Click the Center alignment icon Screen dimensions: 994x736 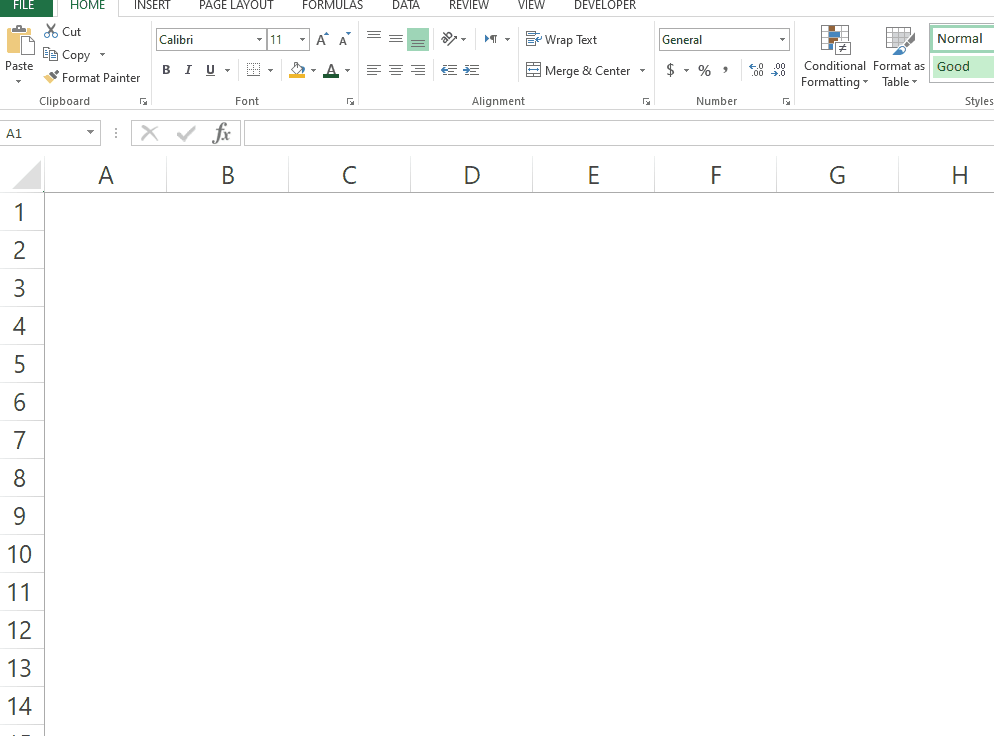(395, 70)
